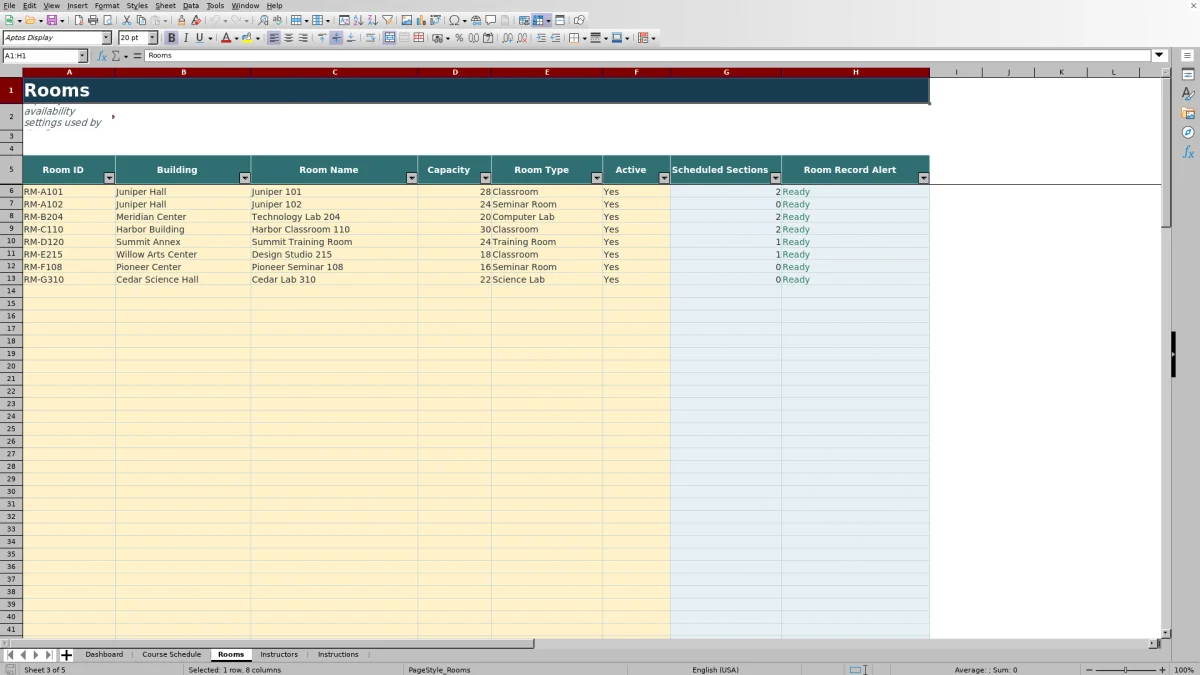
Task: Toggle Align Left
Action: coord(273,38)
